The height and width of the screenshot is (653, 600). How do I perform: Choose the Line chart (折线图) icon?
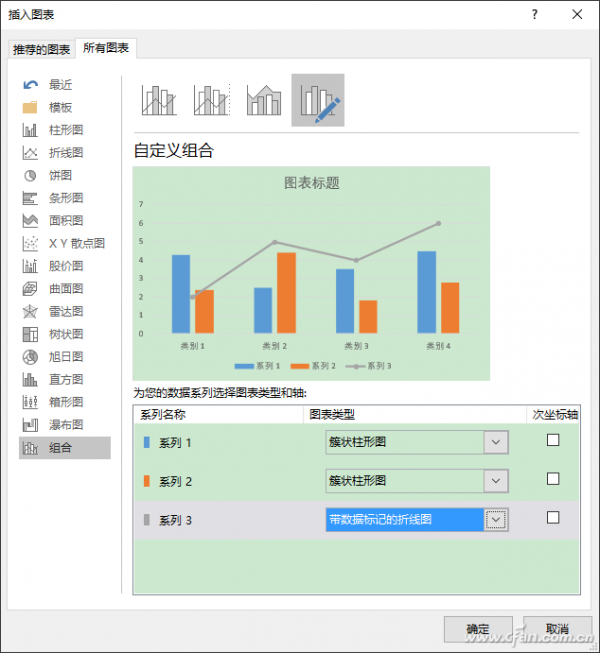(x=30, y=153)
